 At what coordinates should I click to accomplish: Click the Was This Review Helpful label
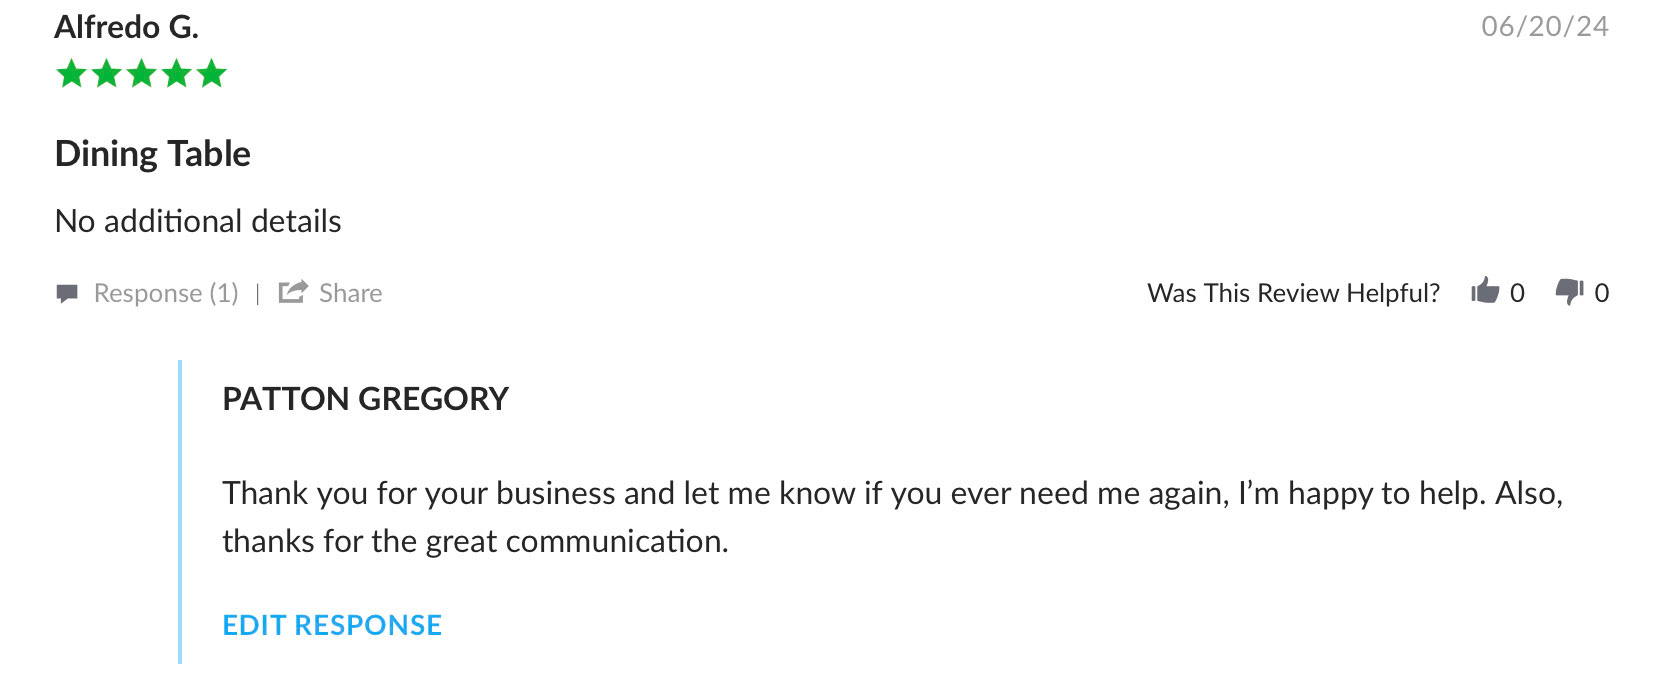point(1293,293)
